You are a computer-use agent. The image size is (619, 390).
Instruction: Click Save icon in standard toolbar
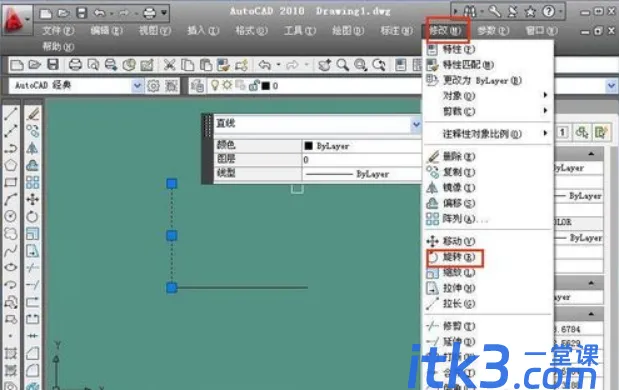pos(53,64)
